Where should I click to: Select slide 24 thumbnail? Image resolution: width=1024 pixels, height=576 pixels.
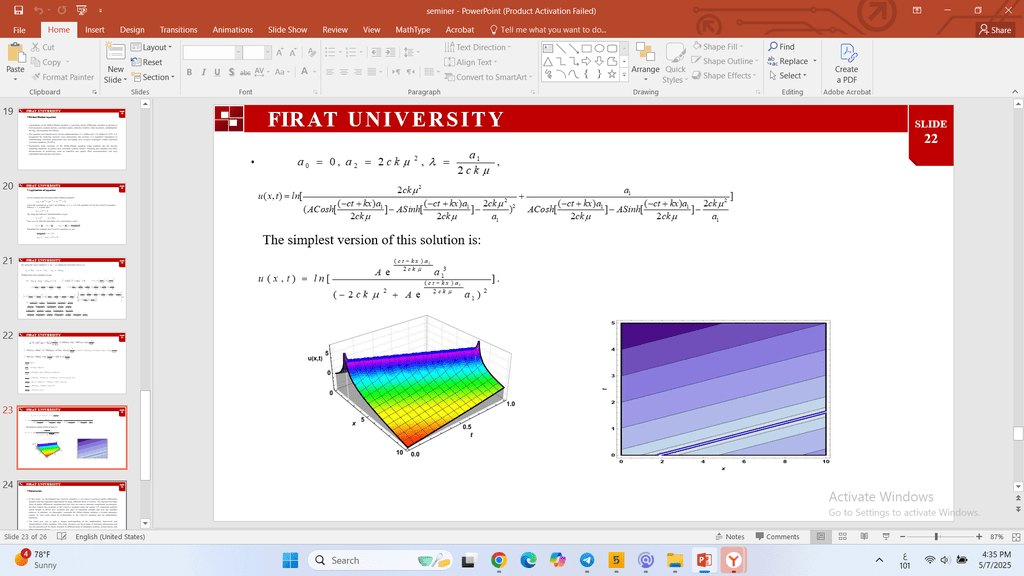click(x=72, y=505)
